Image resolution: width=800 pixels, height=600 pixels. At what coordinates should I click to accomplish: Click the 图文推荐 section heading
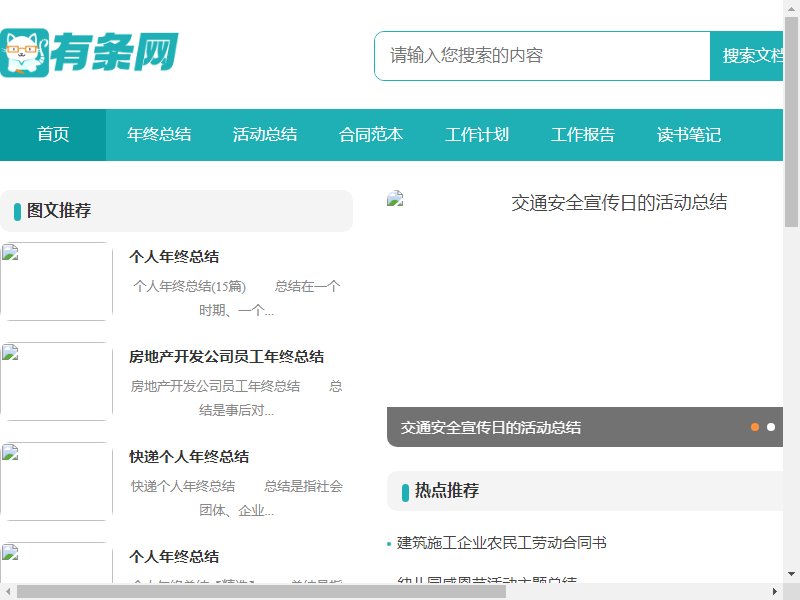(59, 211)
